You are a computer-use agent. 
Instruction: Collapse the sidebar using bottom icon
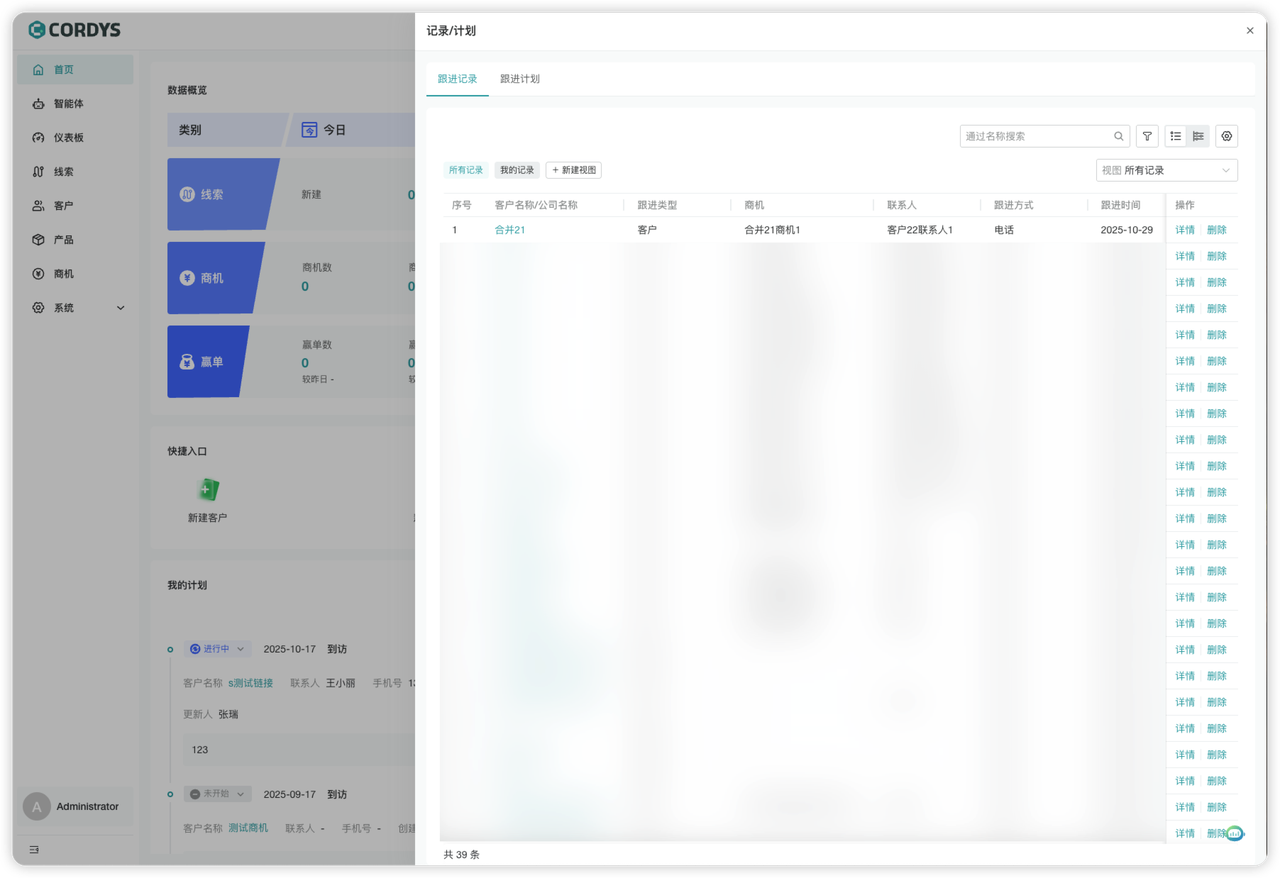(34, 850)
